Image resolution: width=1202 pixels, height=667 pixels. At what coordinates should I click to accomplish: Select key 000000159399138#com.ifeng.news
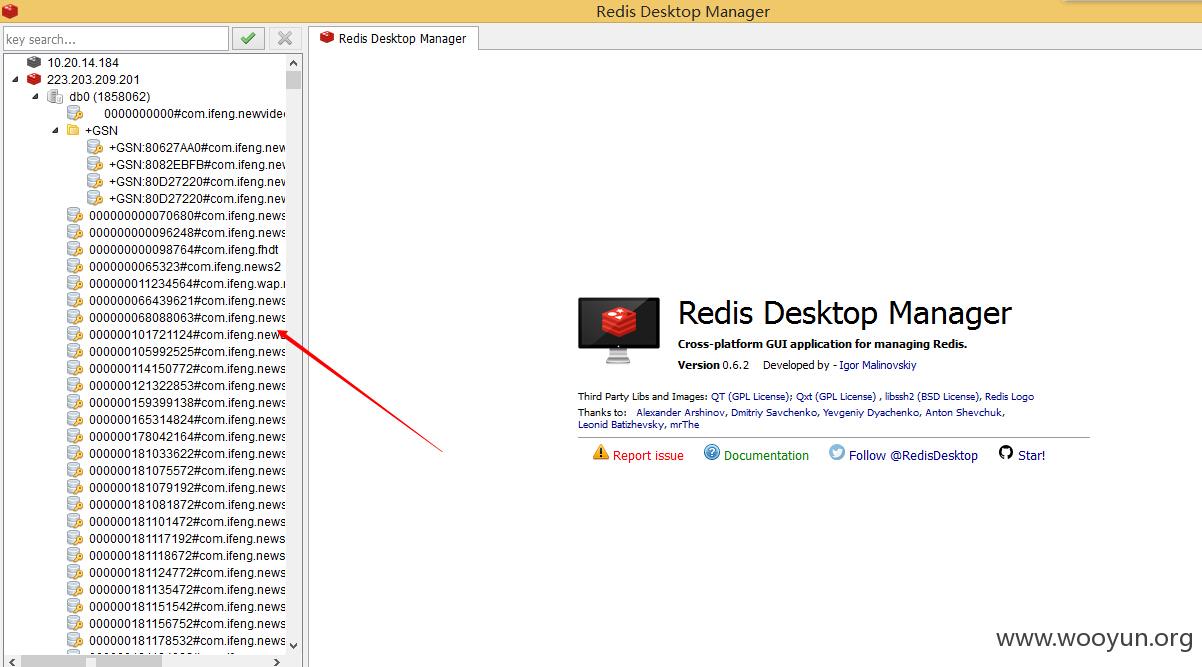187,402
